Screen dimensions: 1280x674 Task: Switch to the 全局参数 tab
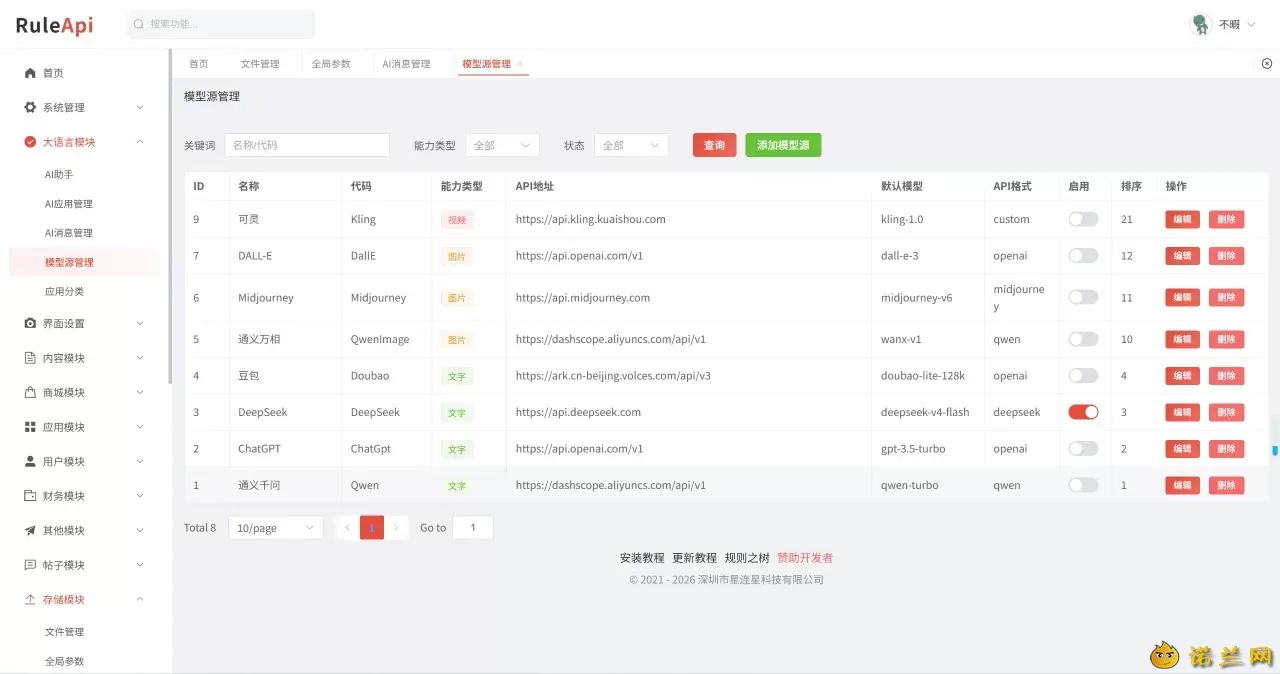point(331,64)
